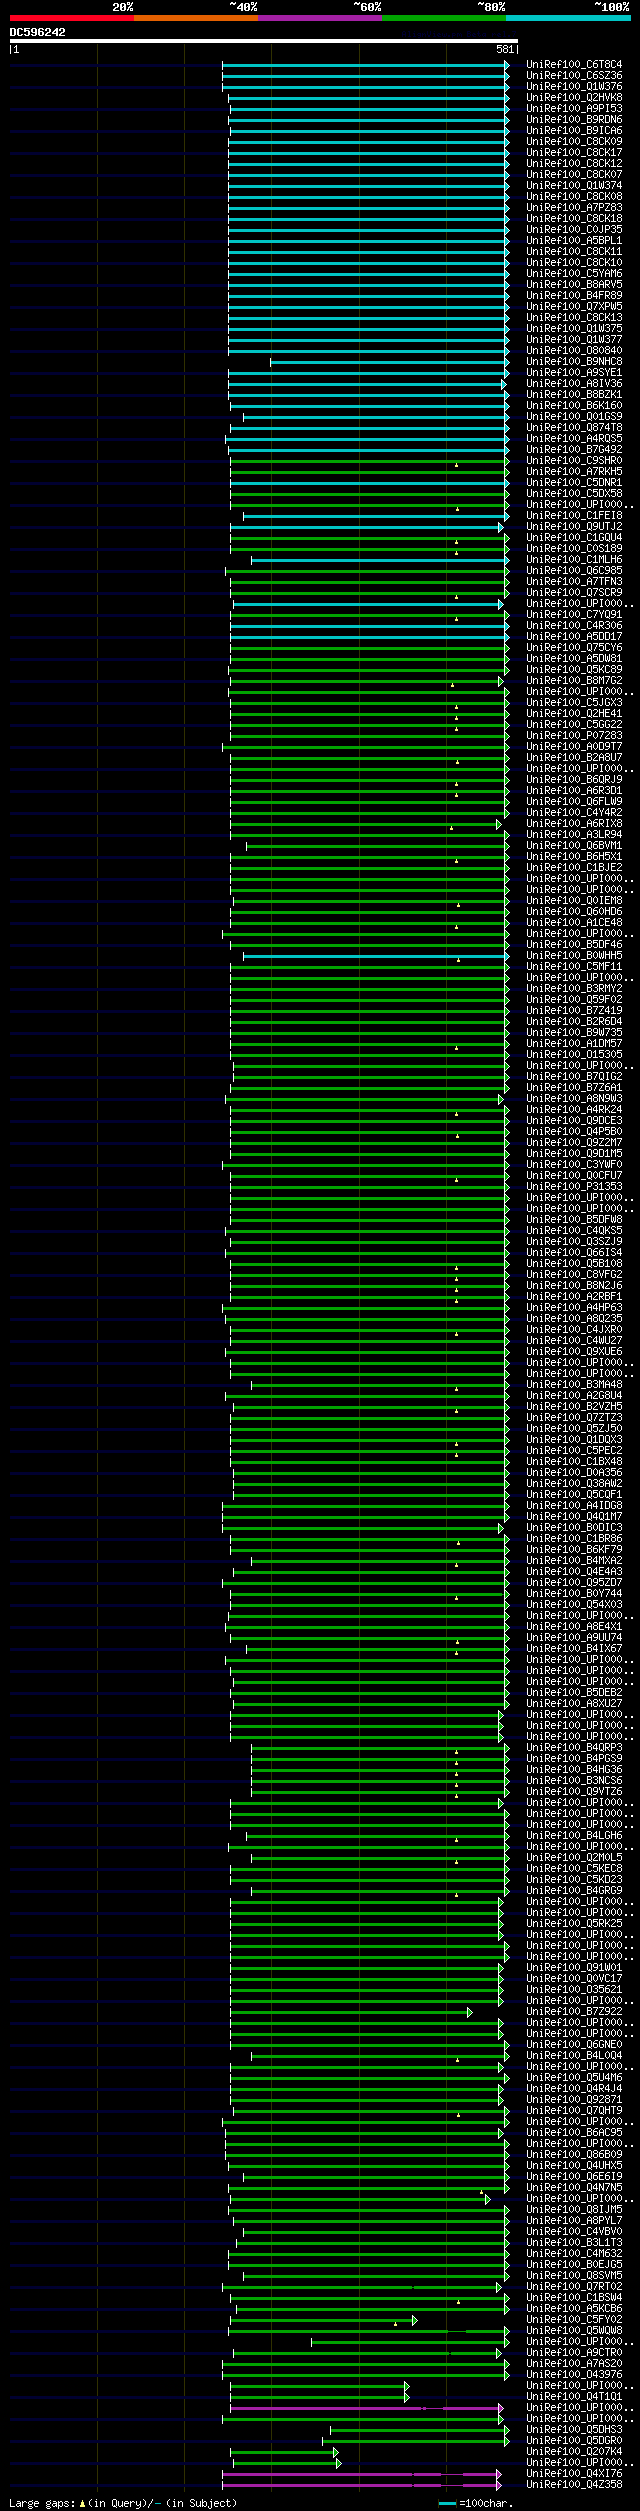Open hit UniRef100_A9PI53
640x2511 pixels.
pyautogui.click(x=574, y=108)
